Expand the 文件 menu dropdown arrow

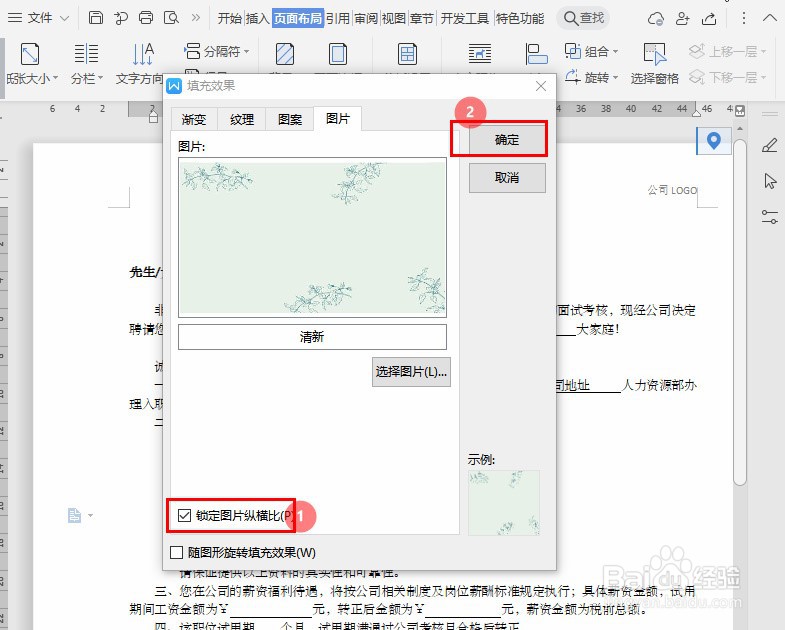coord(65,19)
